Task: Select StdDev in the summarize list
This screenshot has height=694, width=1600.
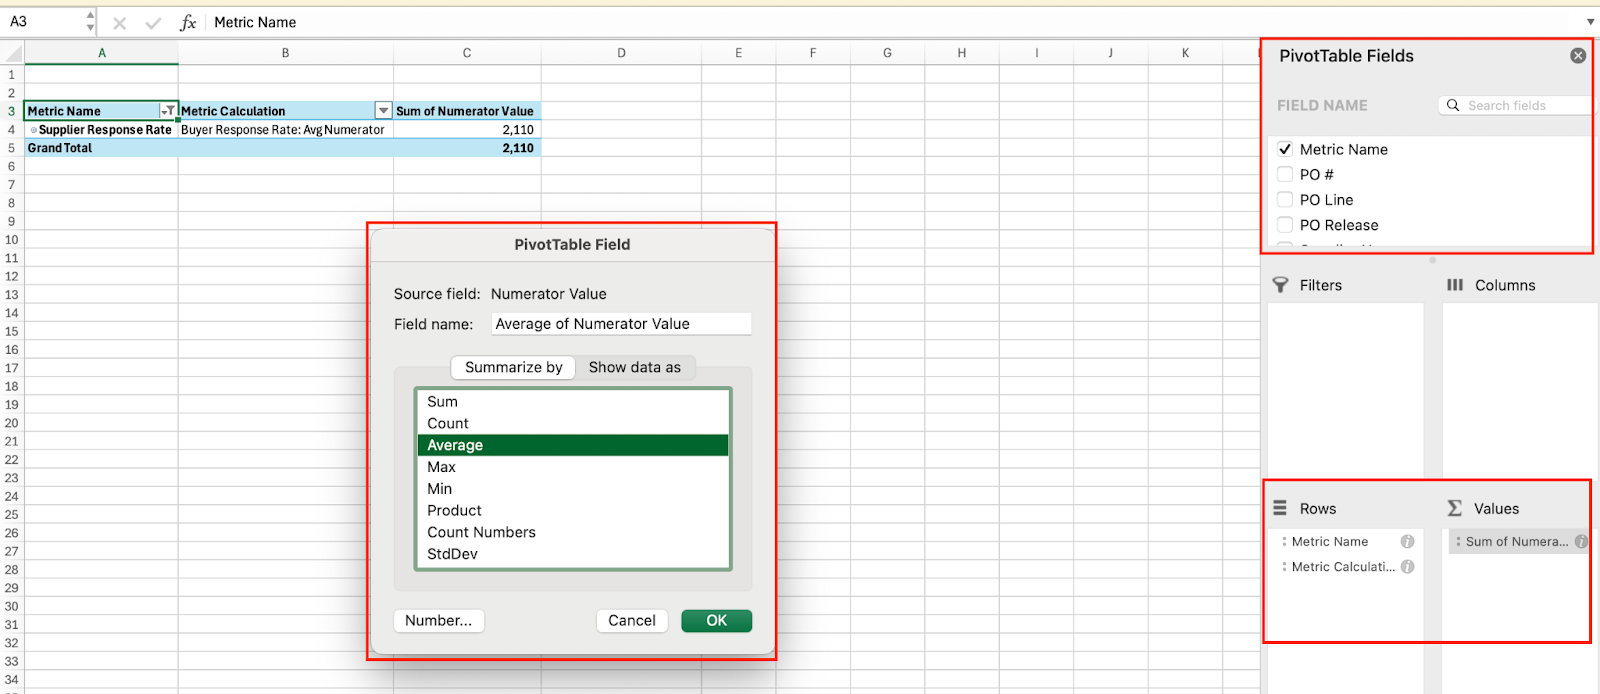Action: pos(573,554)
